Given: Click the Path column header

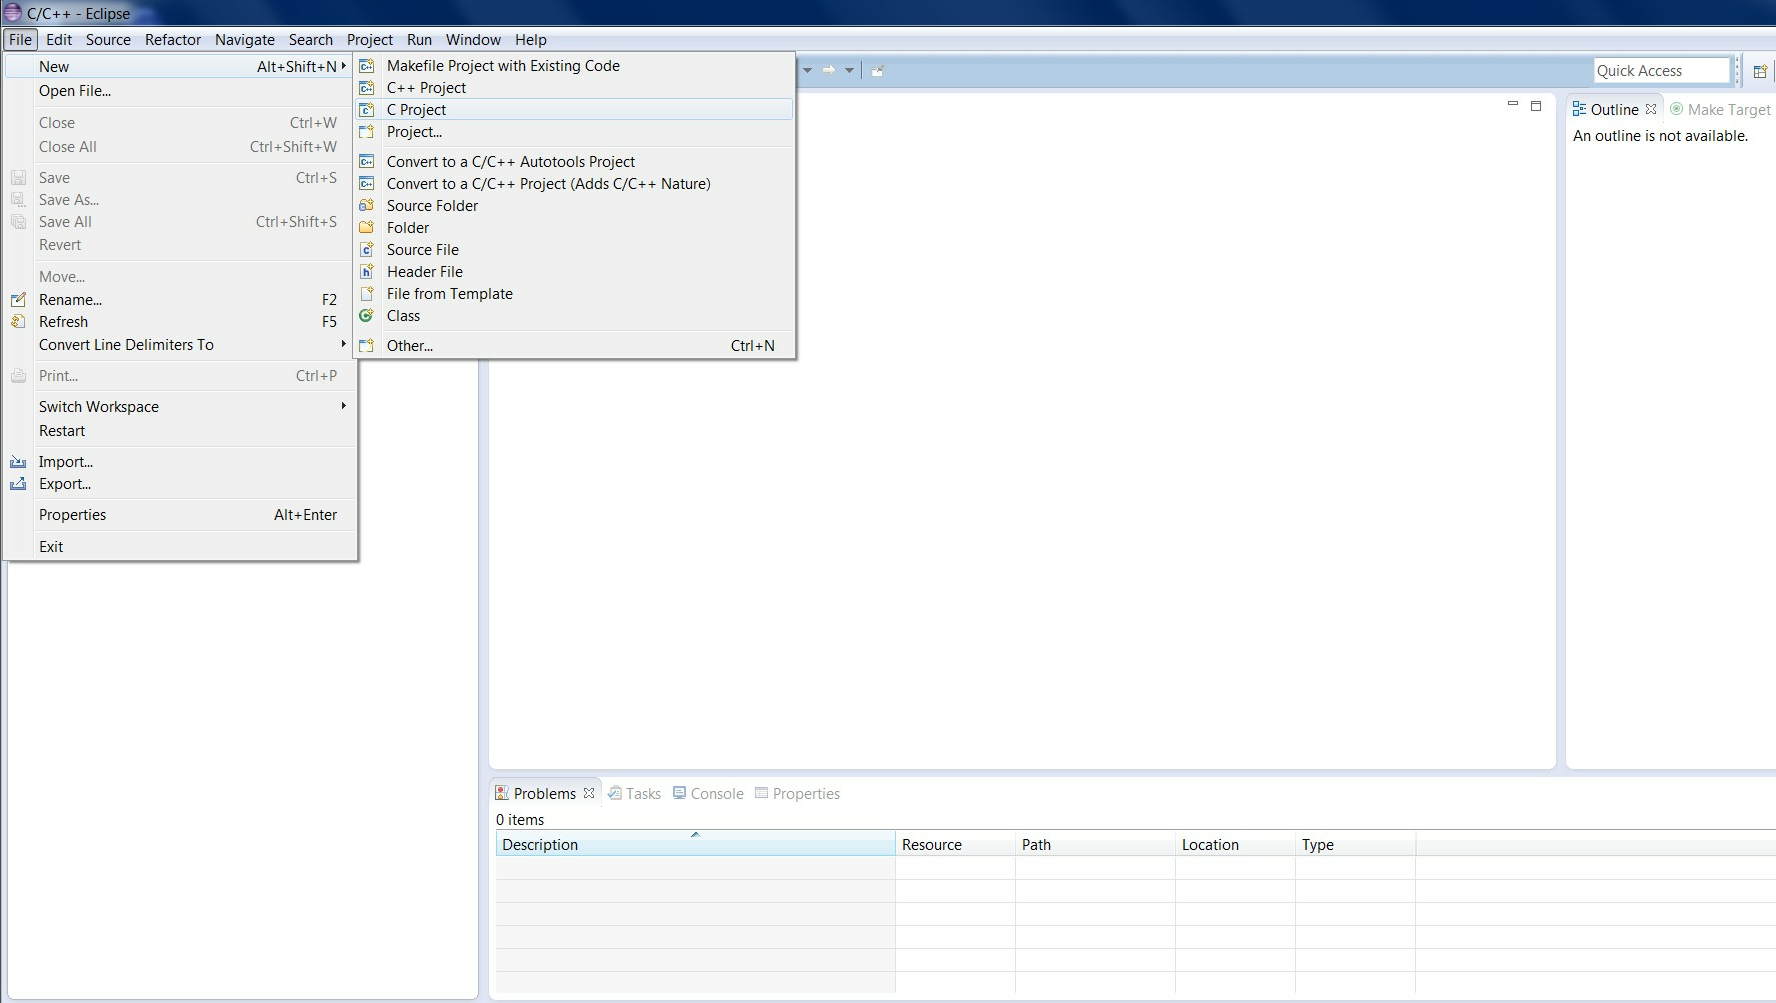Looking at the screenshot, I should click(x=1095, y=844).
